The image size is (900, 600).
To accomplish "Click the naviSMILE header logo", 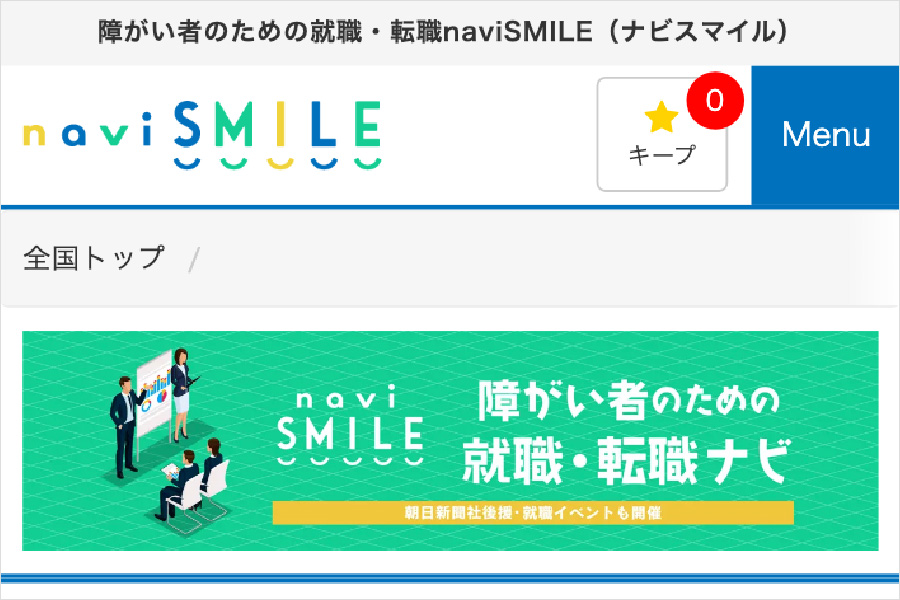I will [x=202, y=136].
